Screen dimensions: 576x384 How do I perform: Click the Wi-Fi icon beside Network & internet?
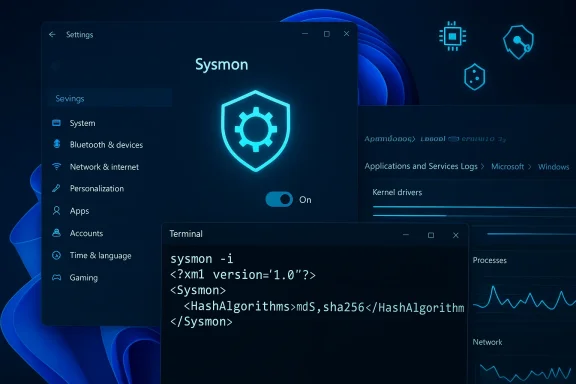[x=56, y=166]
